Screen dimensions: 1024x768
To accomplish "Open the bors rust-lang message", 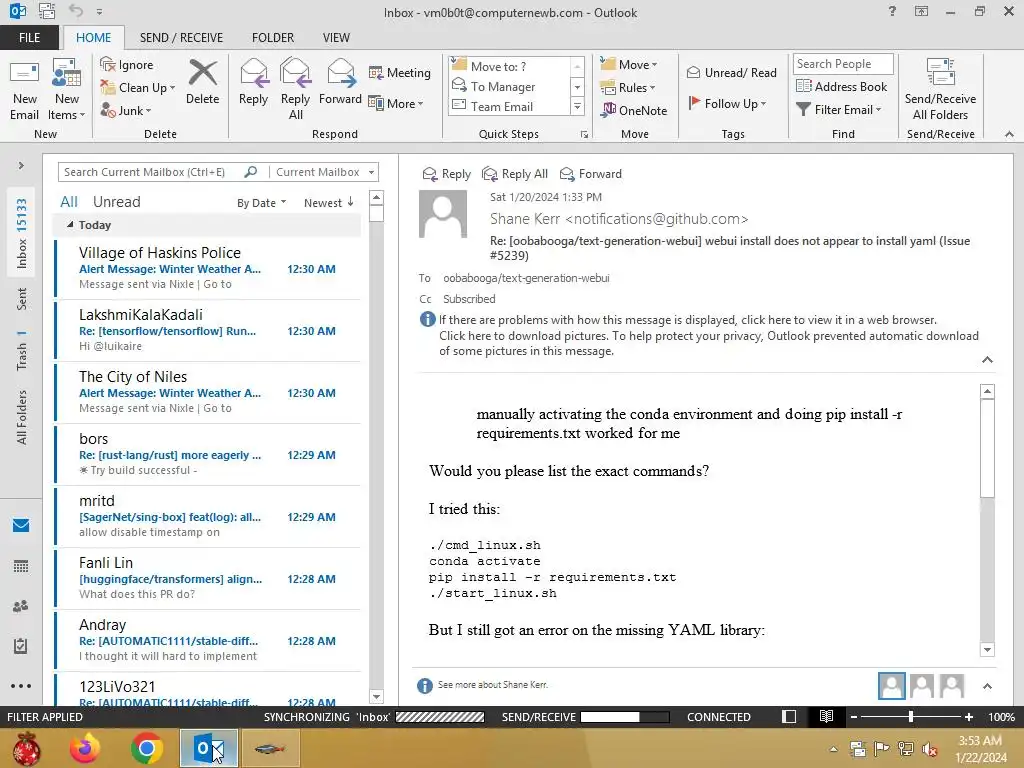I will 208,453.
